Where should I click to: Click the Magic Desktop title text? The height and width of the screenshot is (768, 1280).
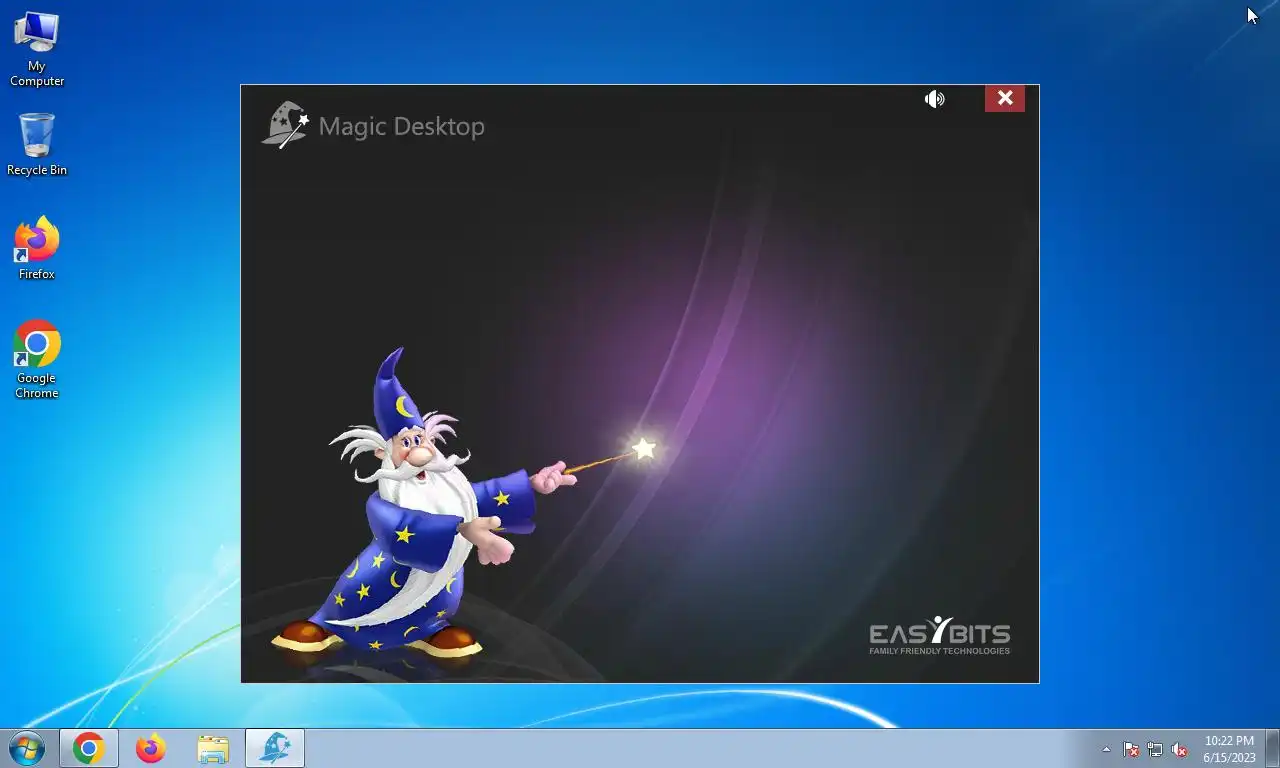(x=401, y=127)
